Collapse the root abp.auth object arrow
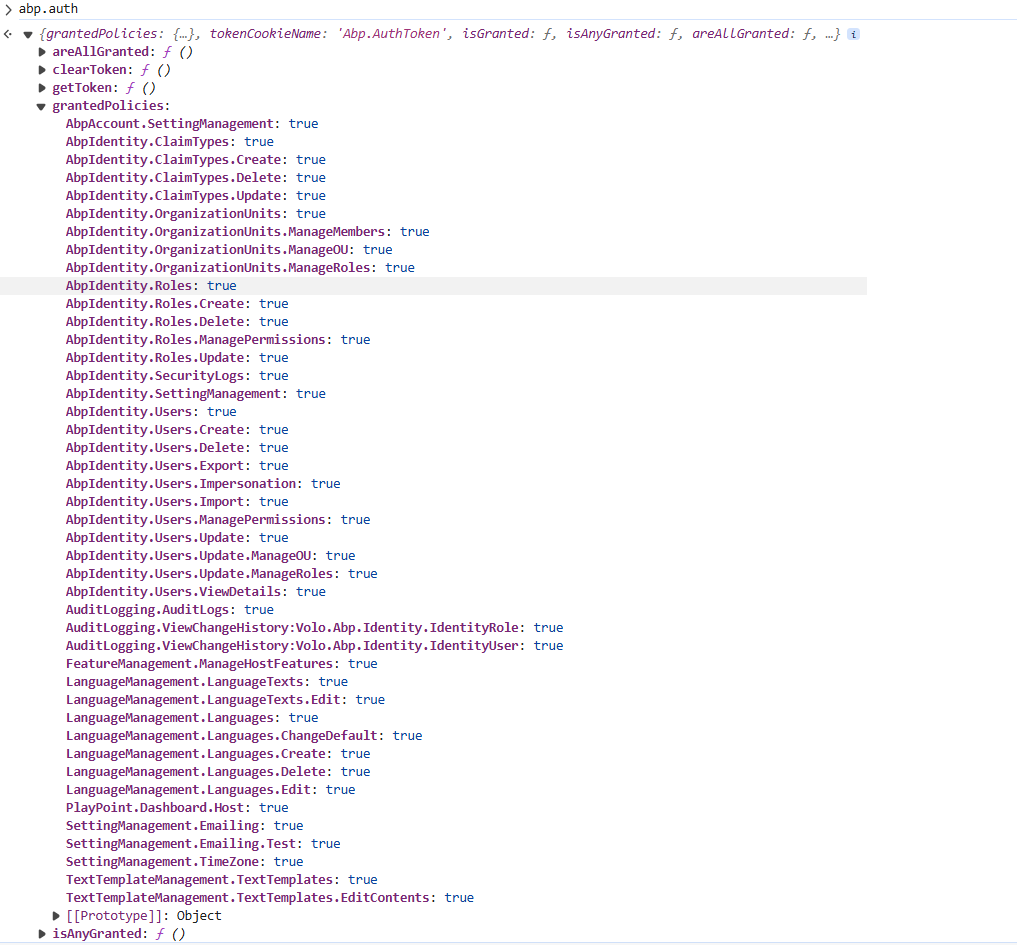 (x=28, y=34)
